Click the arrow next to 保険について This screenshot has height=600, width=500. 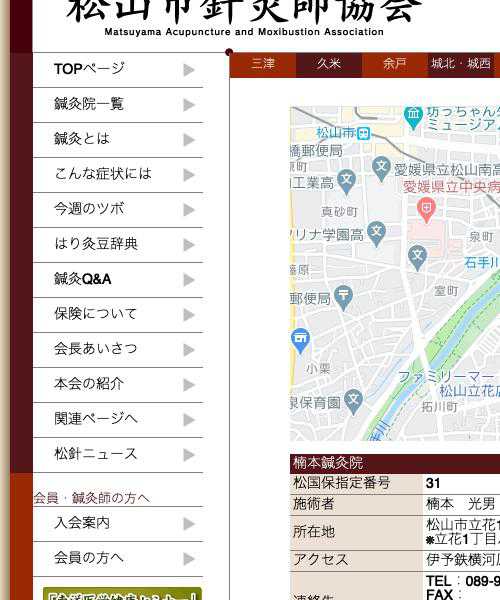[x=189, y=315]
